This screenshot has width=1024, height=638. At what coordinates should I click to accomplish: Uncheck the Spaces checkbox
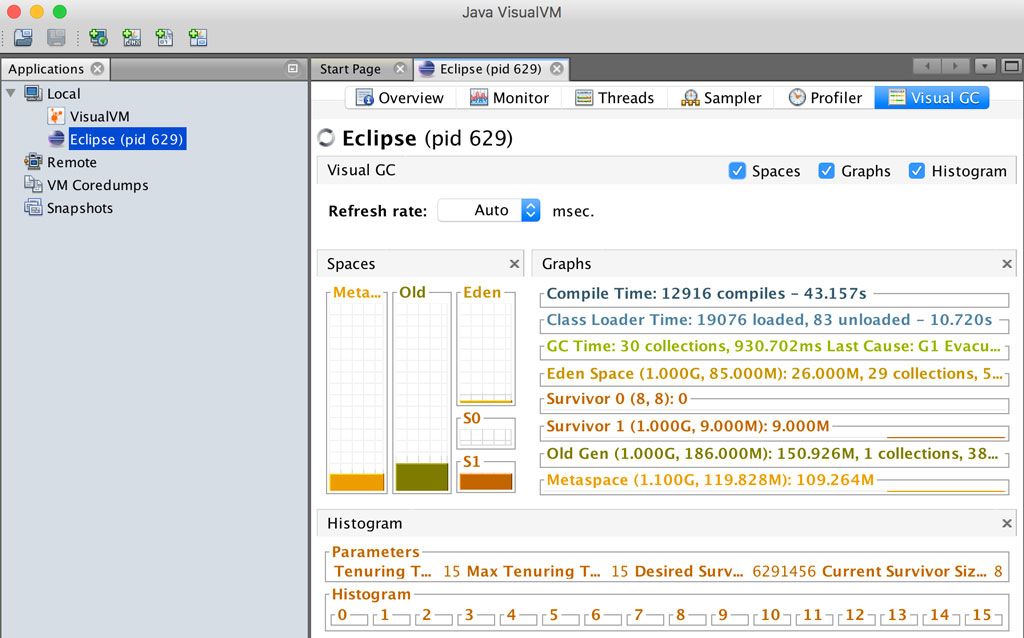coord(737,171)
